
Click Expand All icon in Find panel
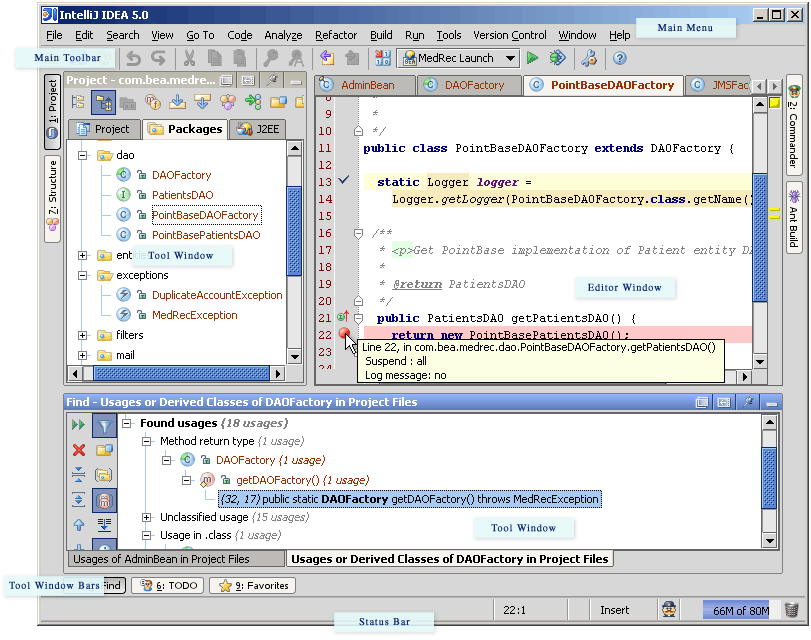(x=79, y=500)
